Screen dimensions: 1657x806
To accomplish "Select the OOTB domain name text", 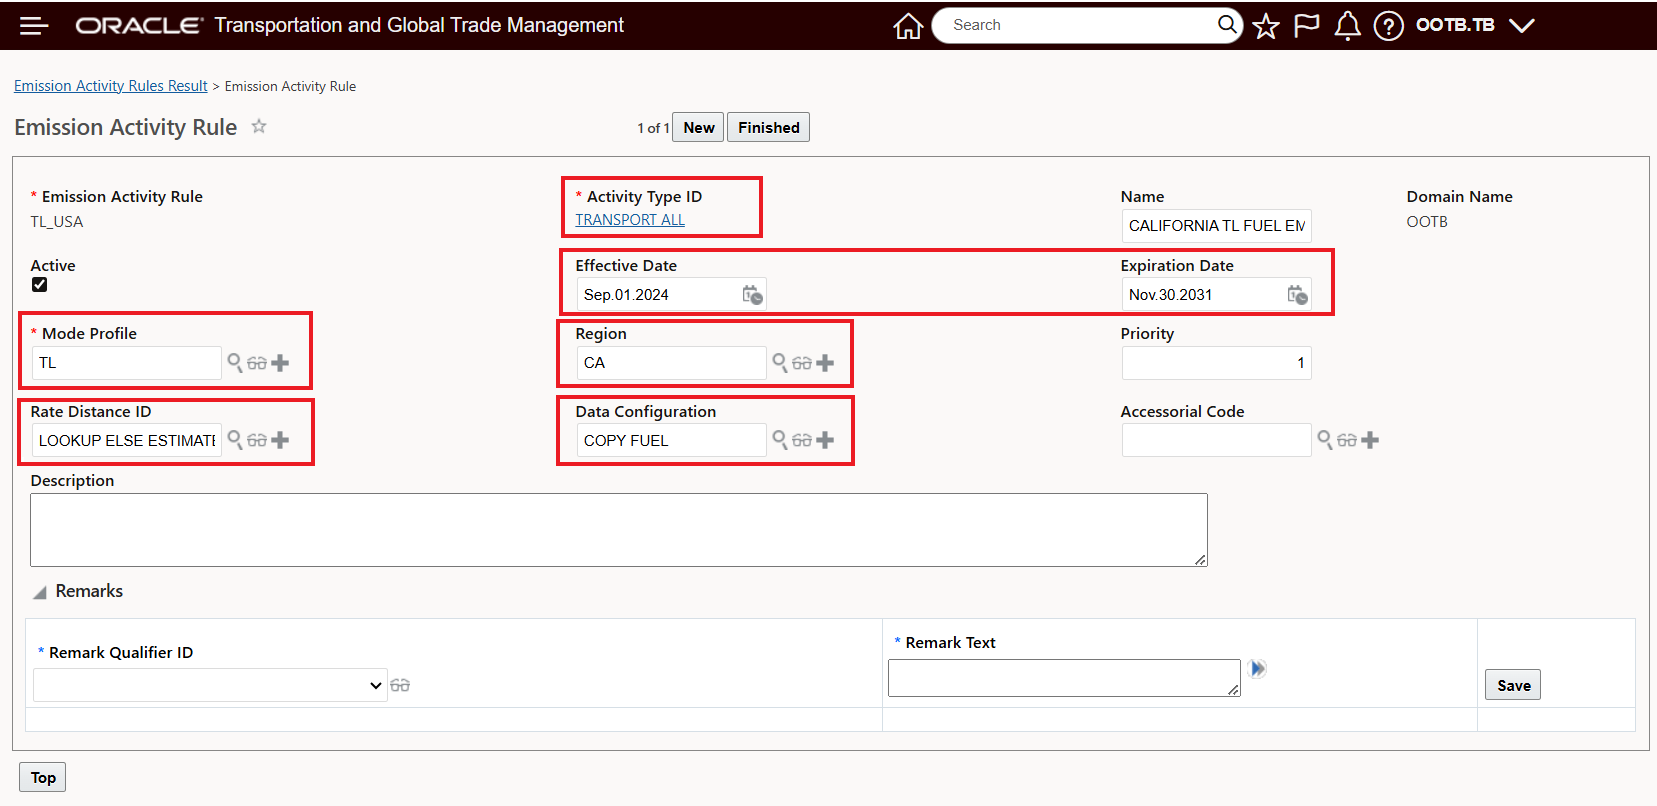I will coord(1427,222).
